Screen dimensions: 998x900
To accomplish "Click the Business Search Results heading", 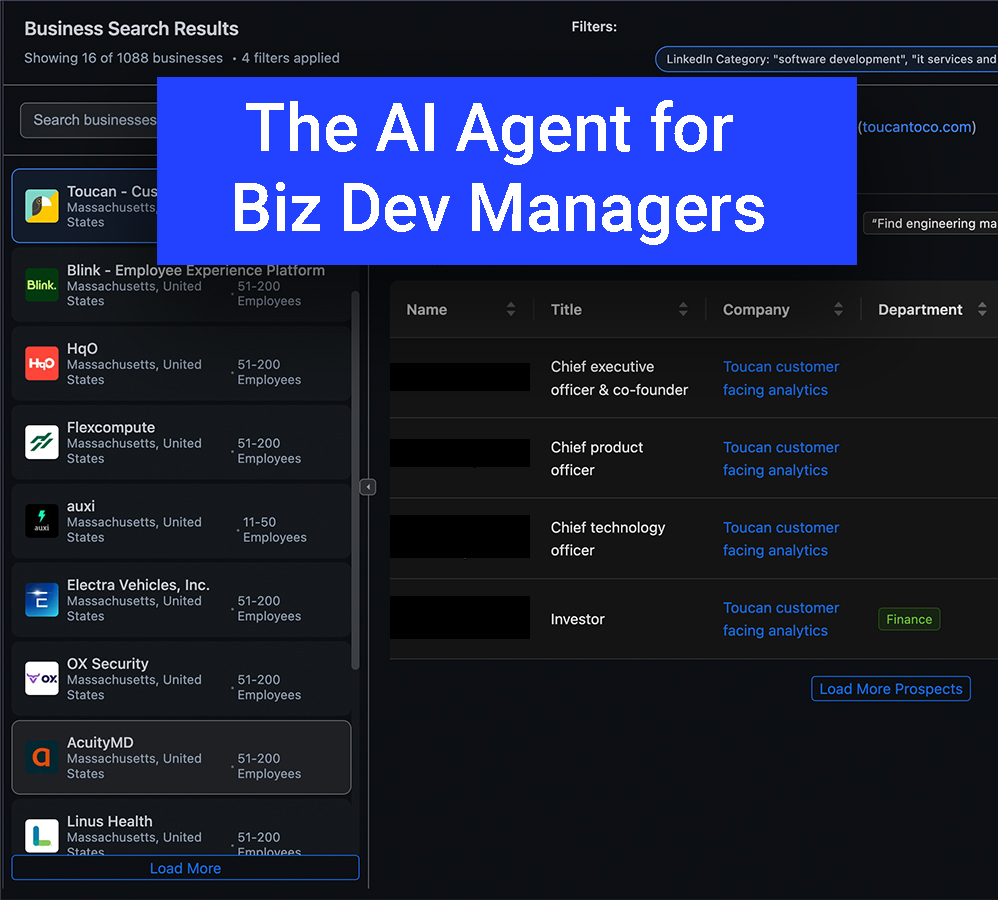I will 131,29.
